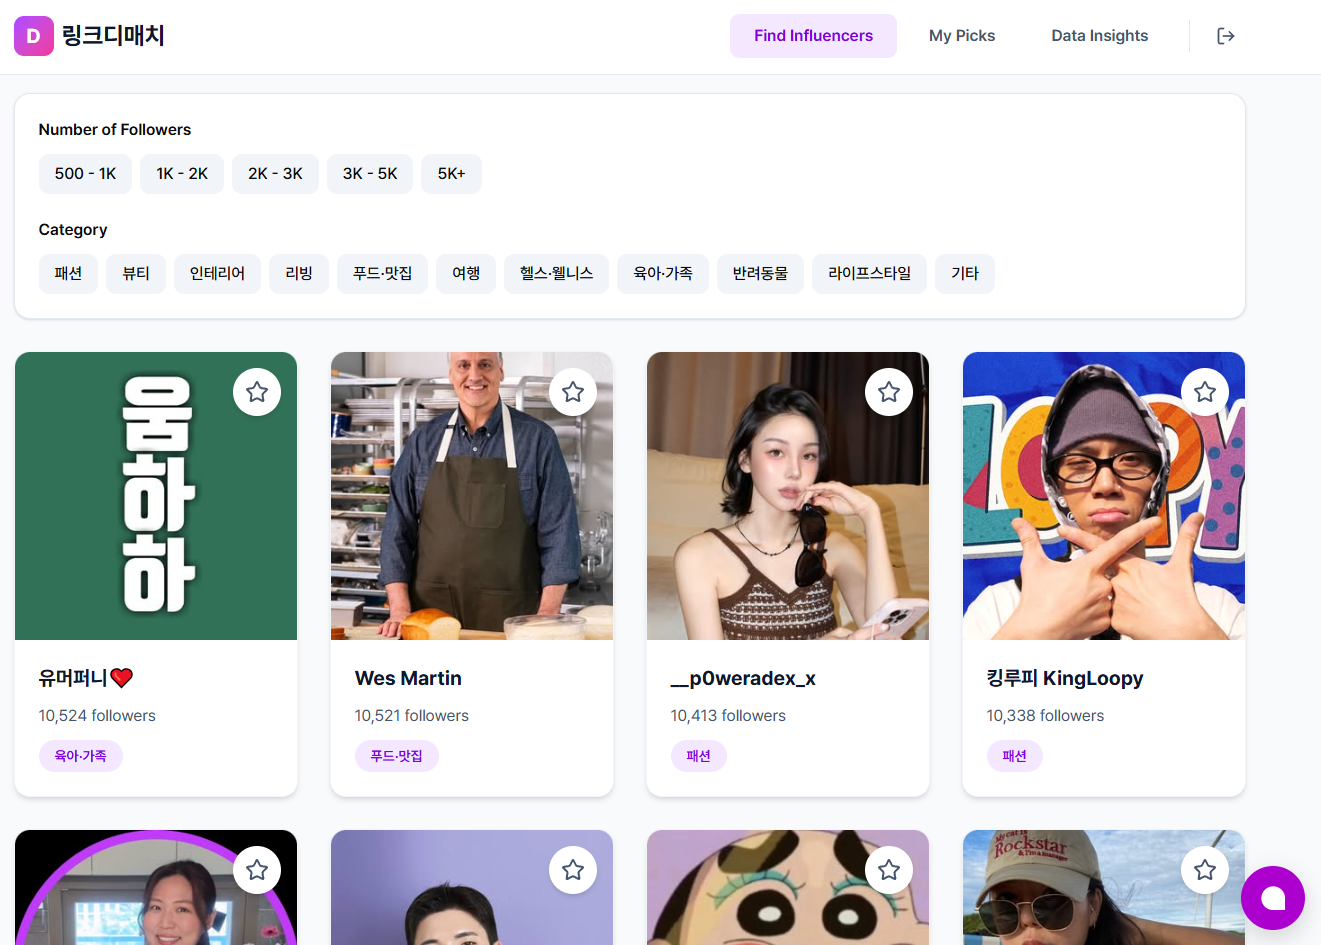Viewport: 1321px width, 945px height.
Task: Open the 유머퍼니 green thumbnail image
Action: (156, 496)
